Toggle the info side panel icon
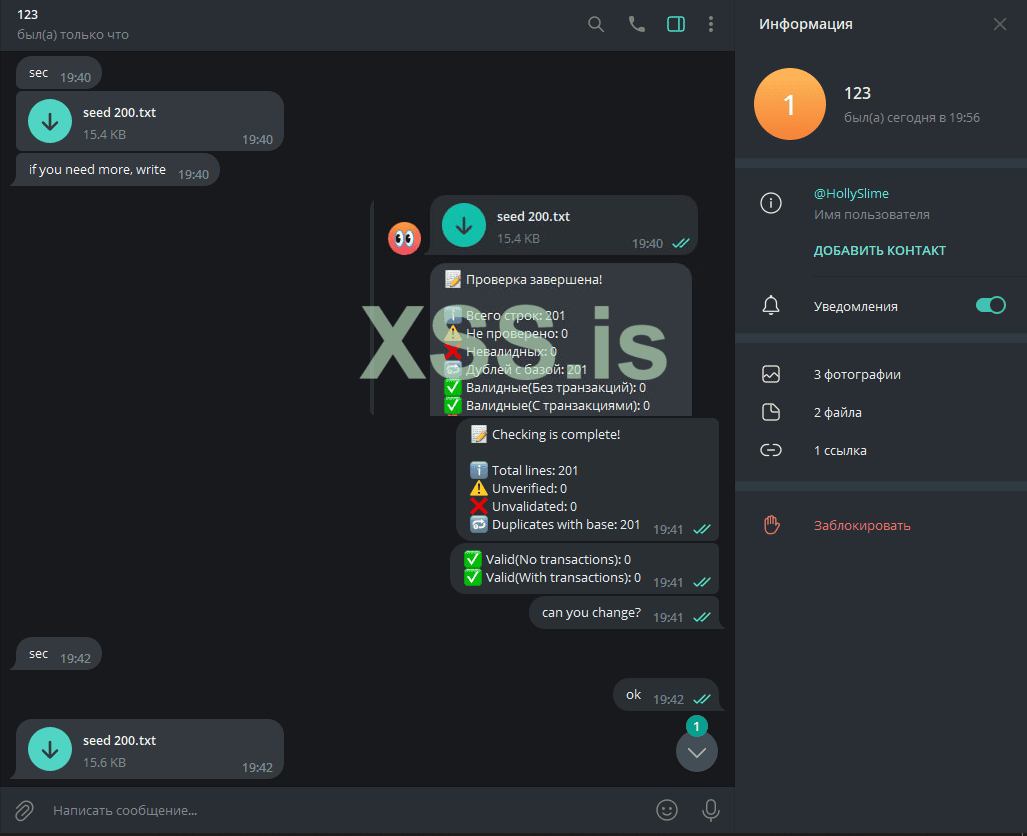 click(x=676, y=24)
